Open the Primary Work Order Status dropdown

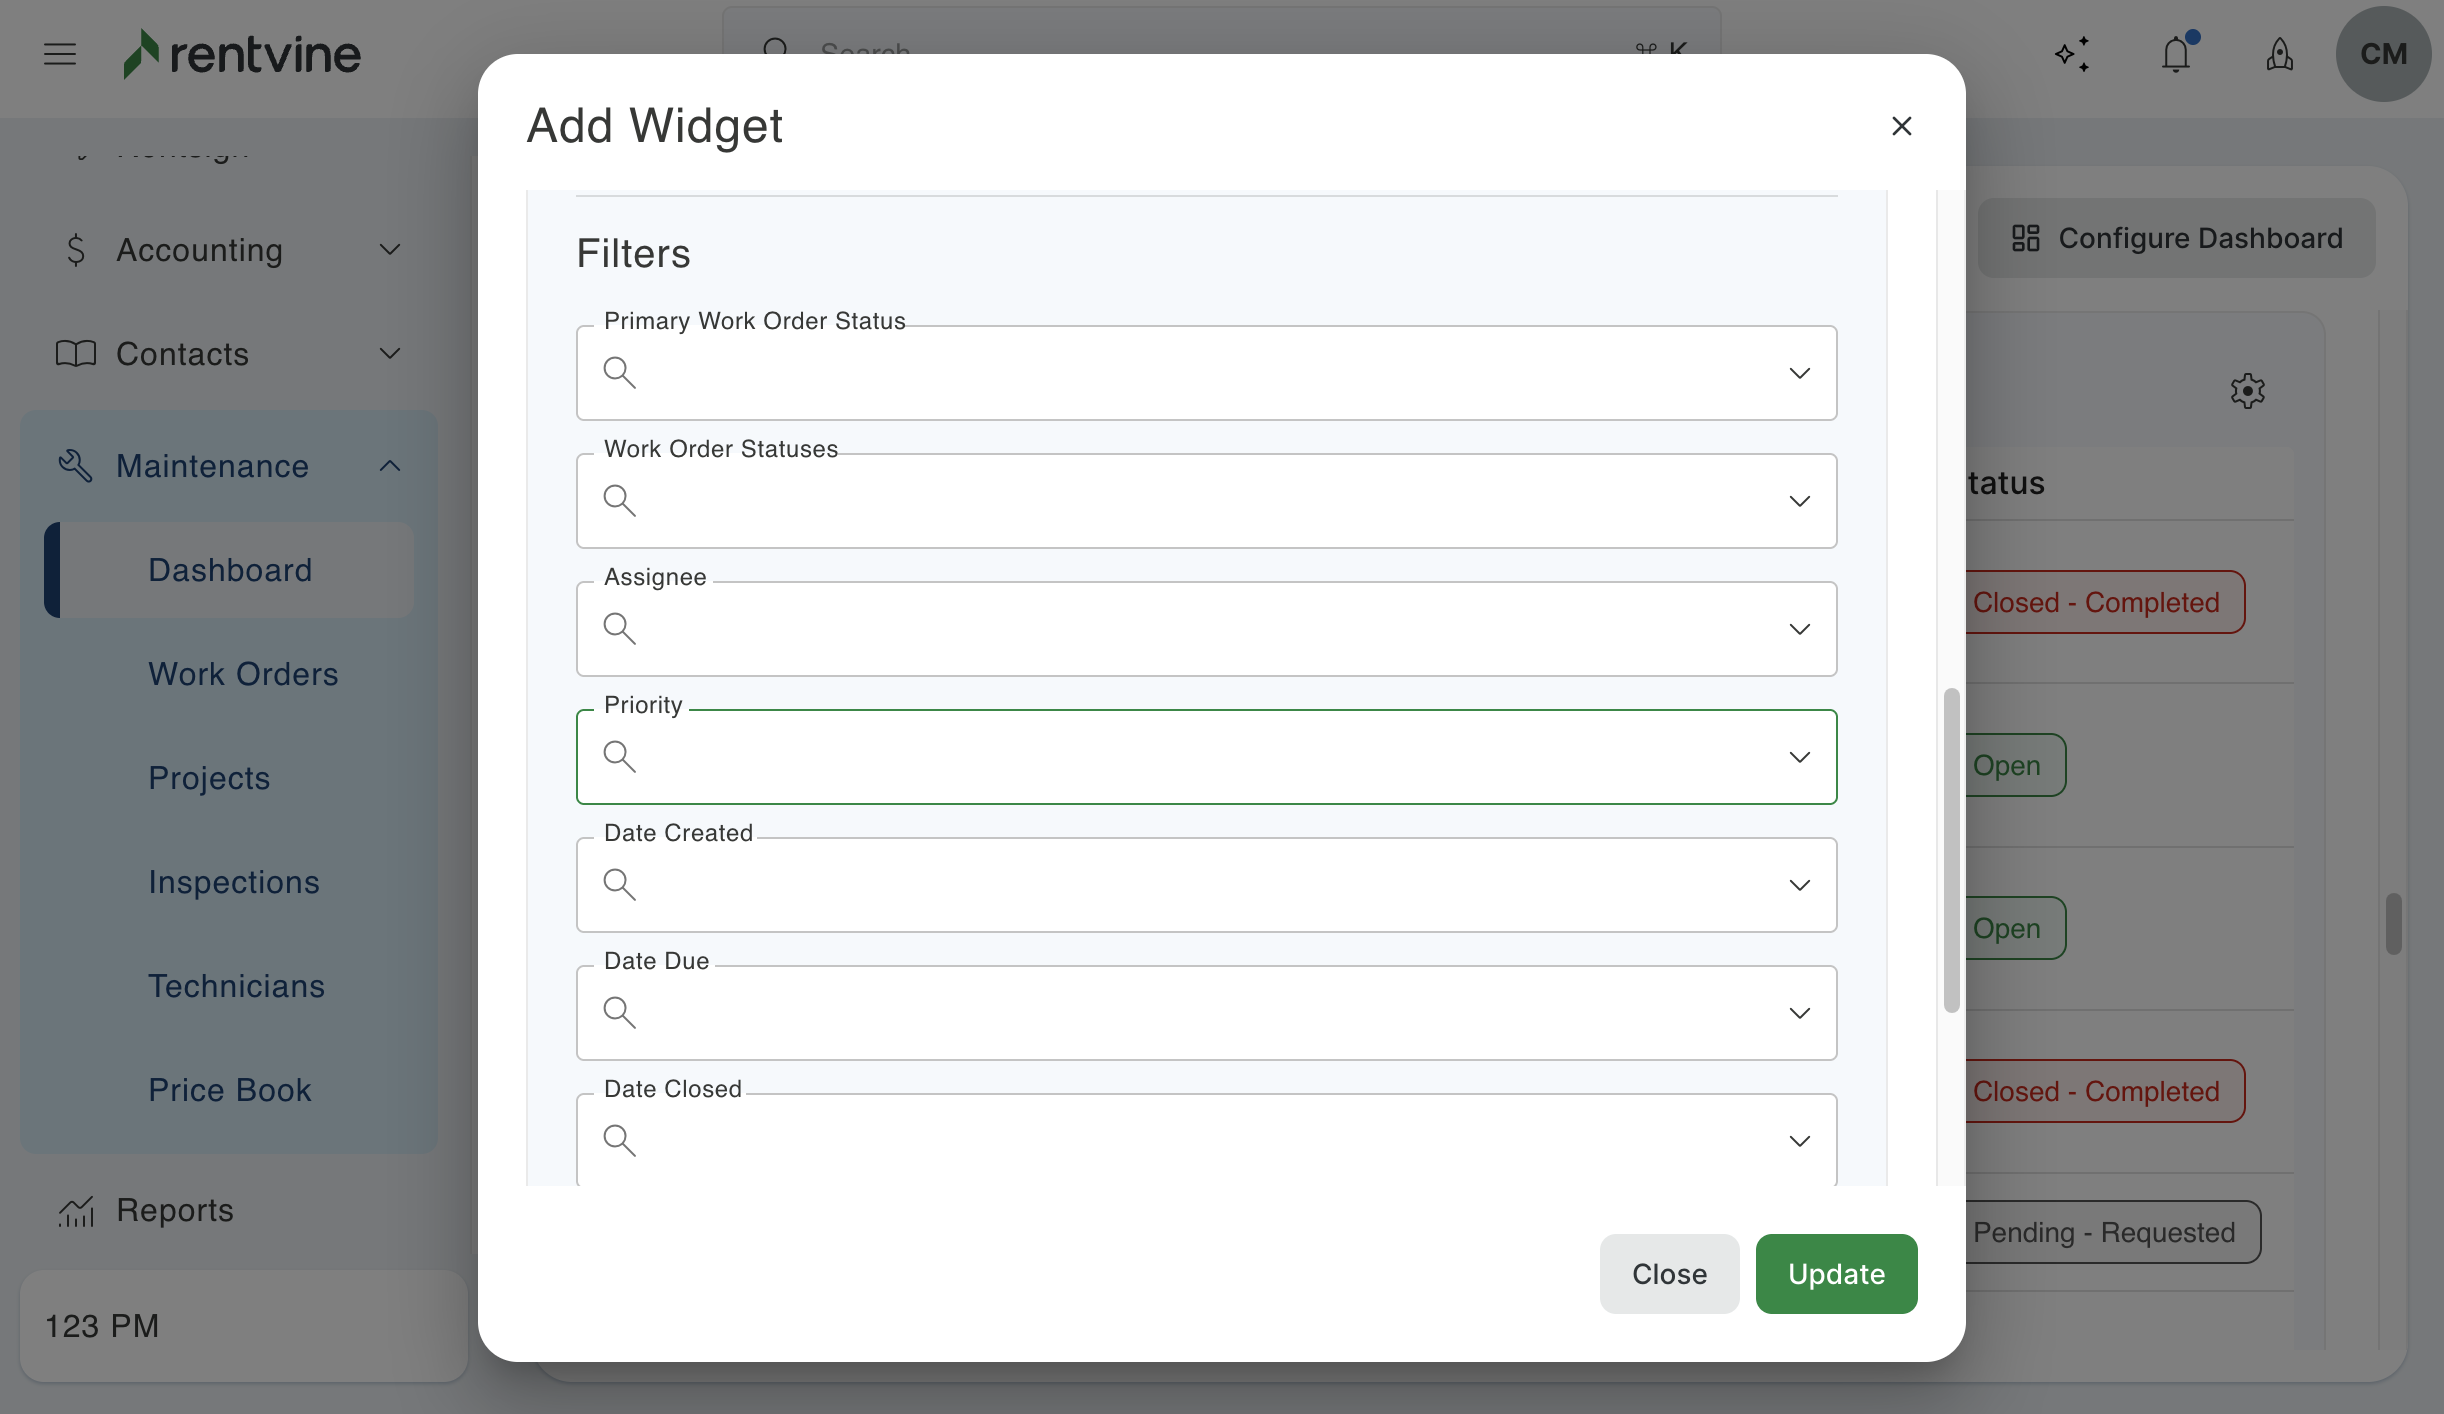point(1799,373)
